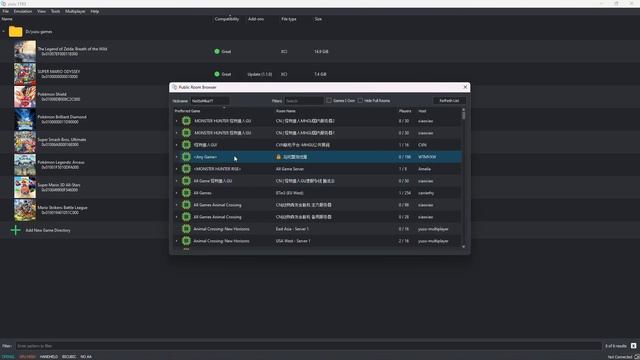
Task: Open the View menu
Action: [41, 11]
